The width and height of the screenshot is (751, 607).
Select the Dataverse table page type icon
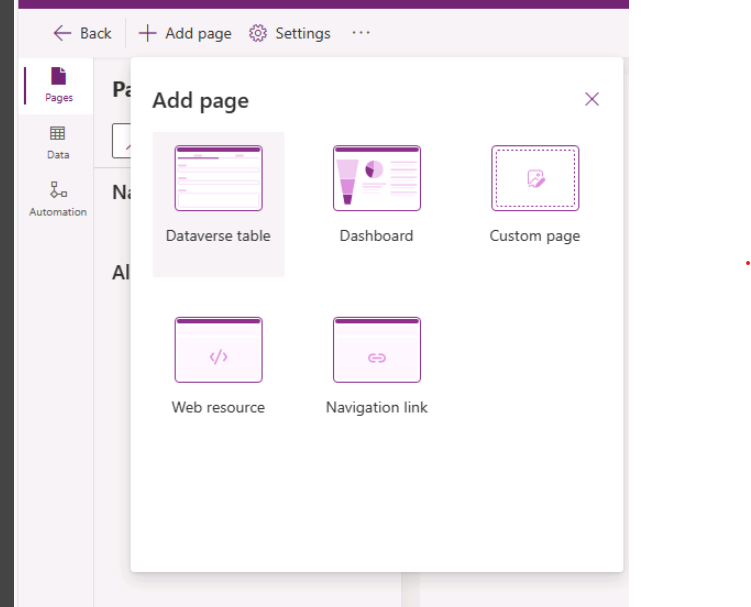click(x=218, y=178)
